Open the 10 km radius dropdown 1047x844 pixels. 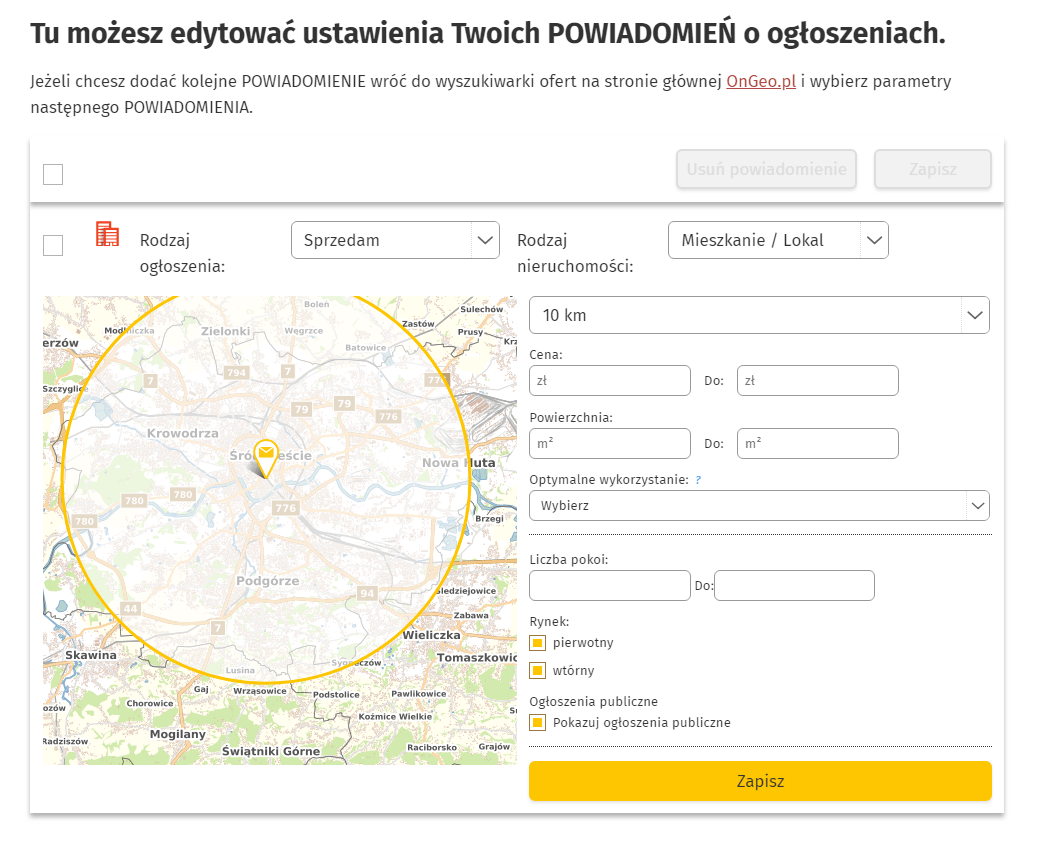pos(759,315)
